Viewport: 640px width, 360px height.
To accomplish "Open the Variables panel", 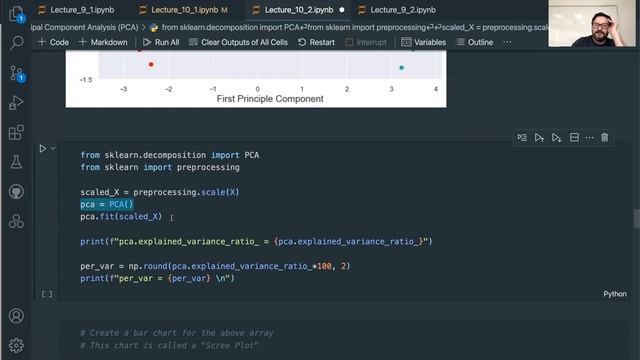I will pyautogui.click(x=424, y=42).
